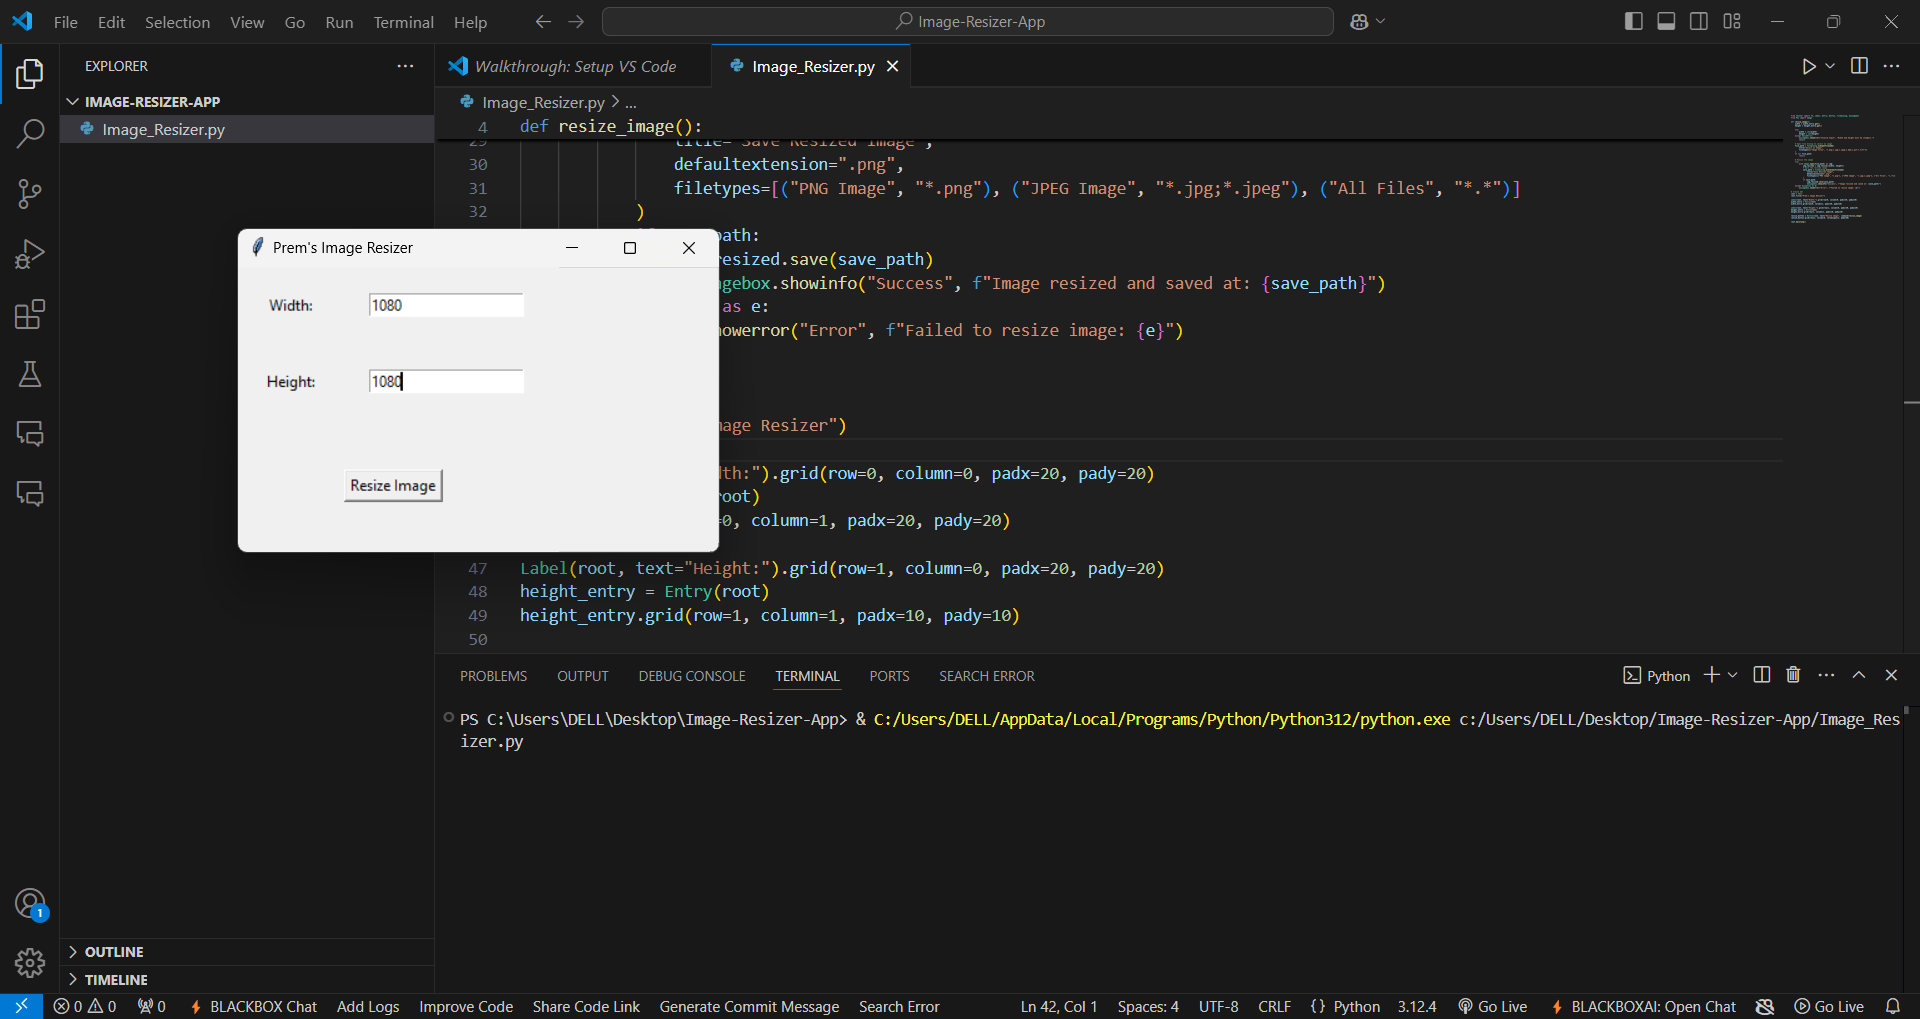
Task: Click Generate Commit Message in status bar
Action: click(749, 1006)
